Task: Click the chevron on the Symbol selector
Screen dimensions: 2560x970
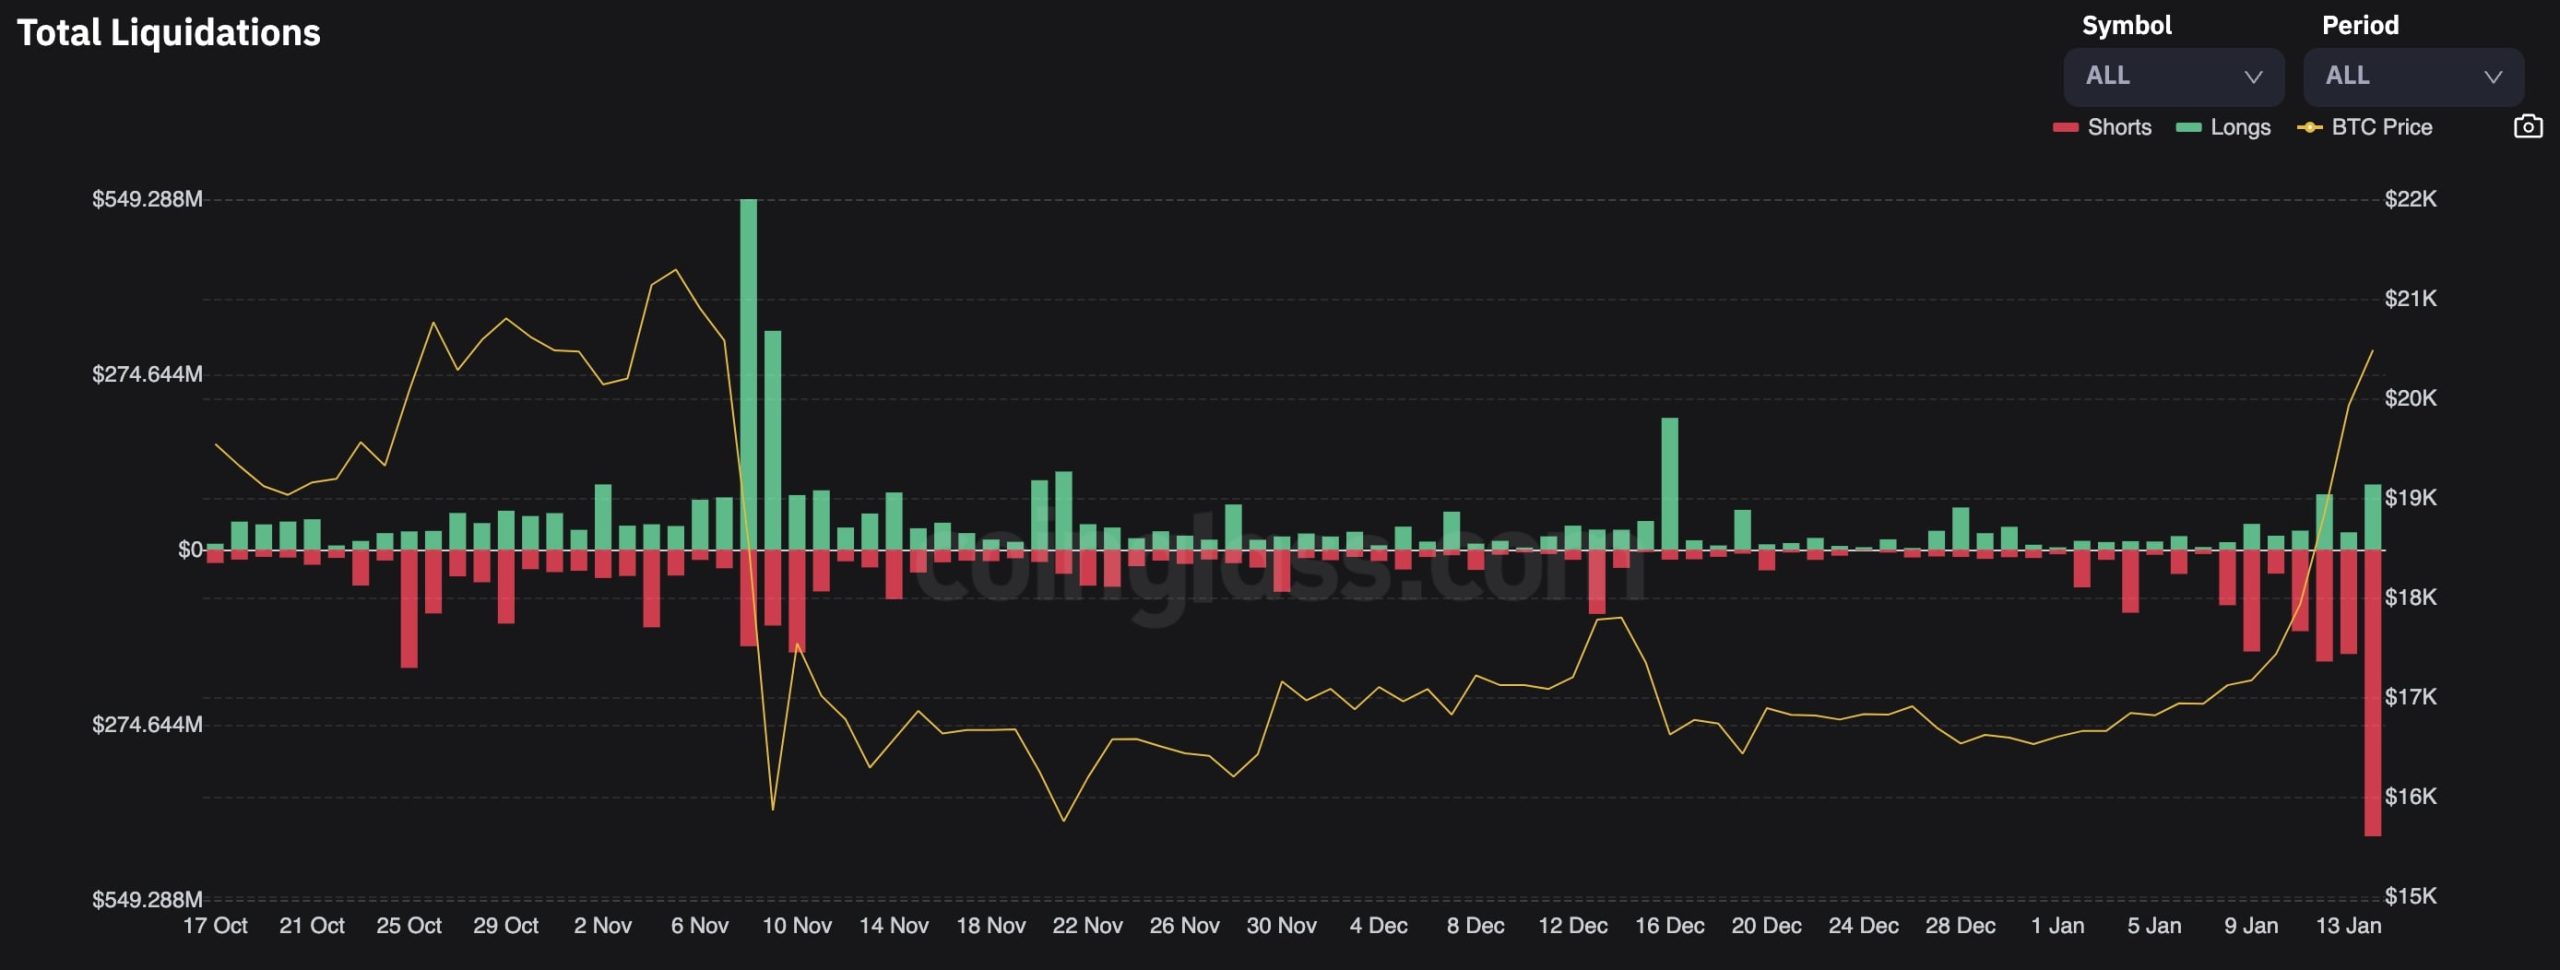Action: click(2253, 76)
